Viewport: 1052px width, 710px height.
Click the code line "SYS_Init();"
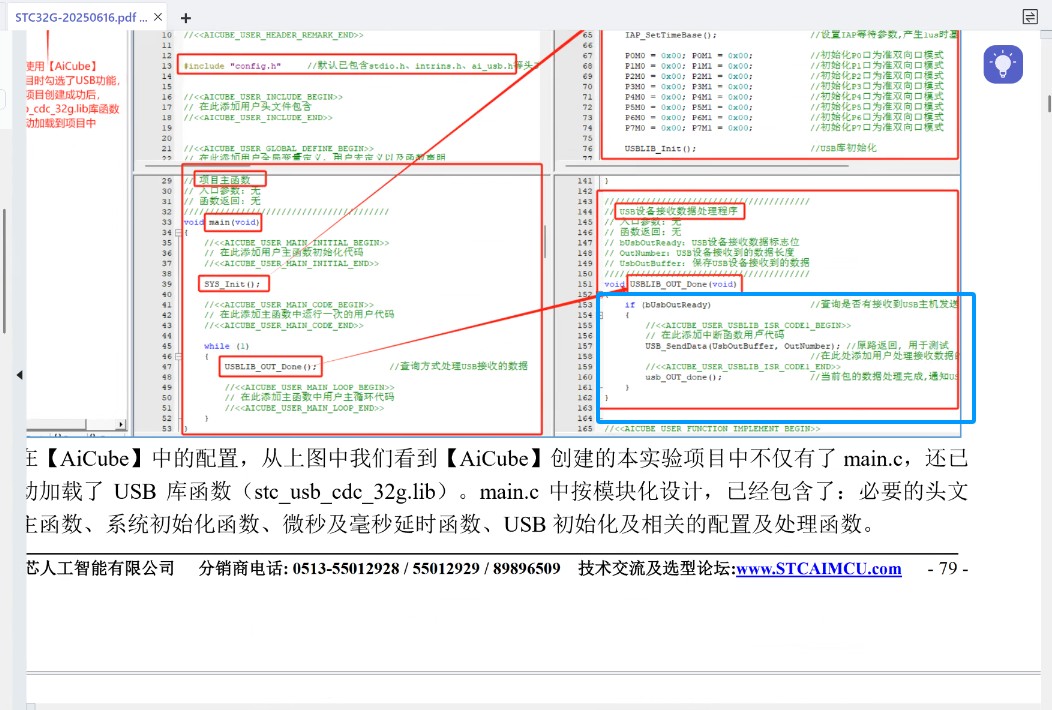(x=232, y=284)
